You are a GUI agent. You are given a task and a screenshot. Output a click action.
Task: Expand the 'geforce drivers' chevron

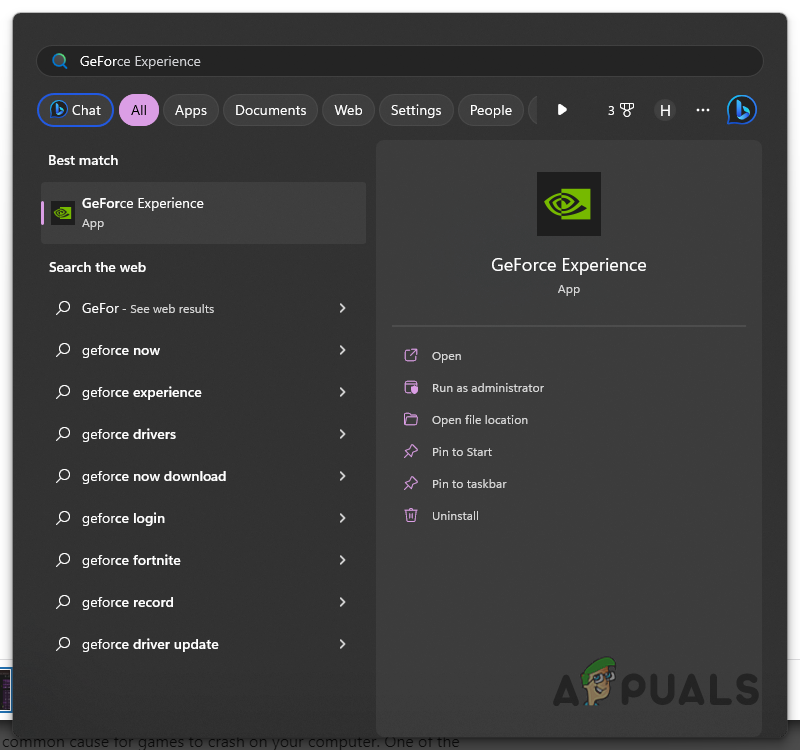click(x=342, y=434)
